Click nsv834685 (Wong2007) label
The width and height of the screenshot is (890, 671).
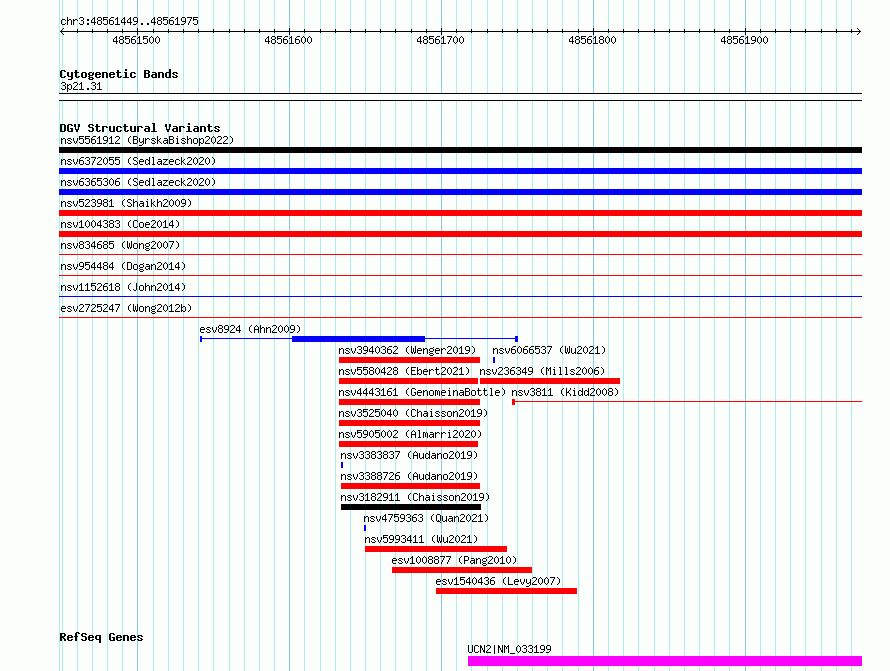(x=120, y=245)
